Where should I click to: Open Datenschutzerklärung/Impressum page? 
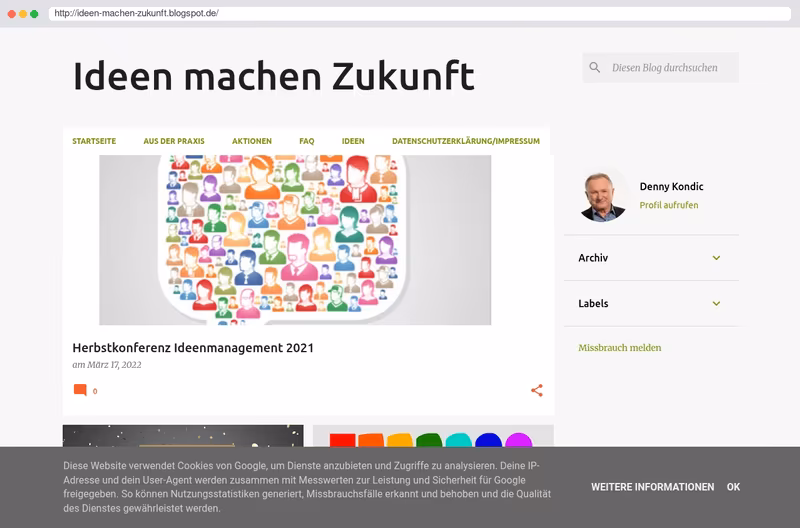pyautogui.click(x=466, y=141)
